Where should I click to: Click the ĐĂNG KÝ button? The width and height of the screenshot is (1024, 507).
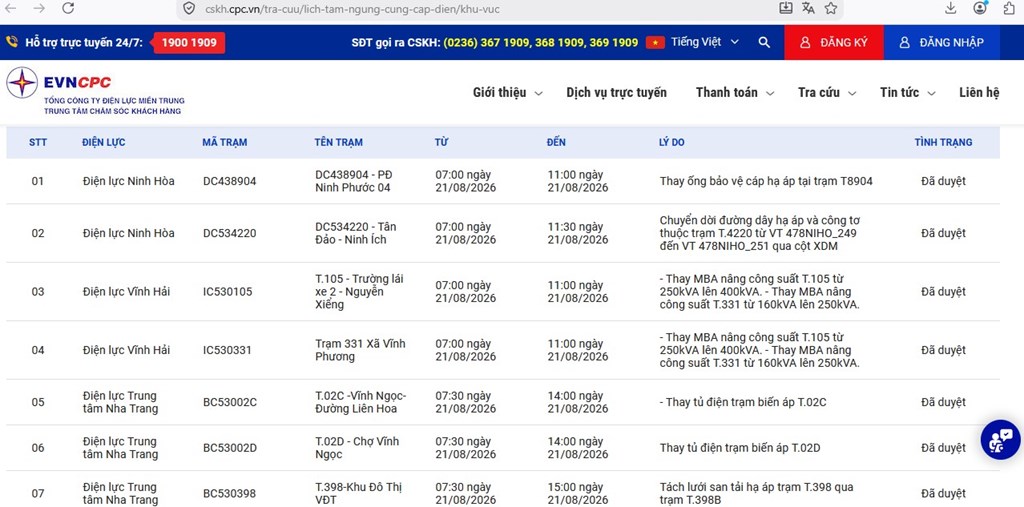(834, 42)
